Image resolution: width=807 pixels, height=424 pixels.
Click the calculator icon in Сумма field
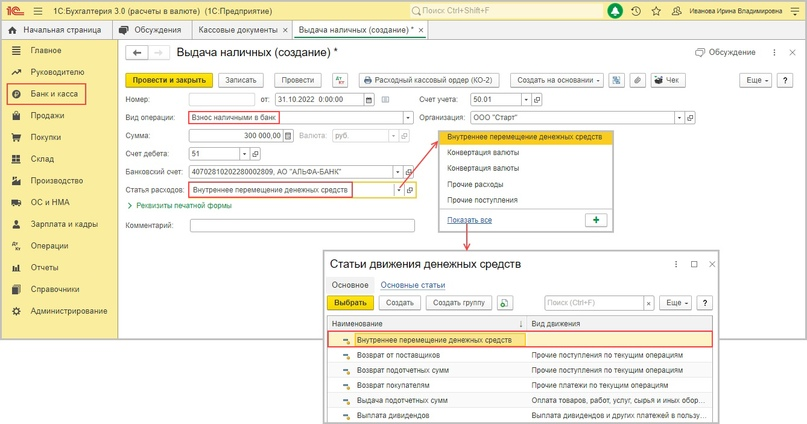coord(288,136)
